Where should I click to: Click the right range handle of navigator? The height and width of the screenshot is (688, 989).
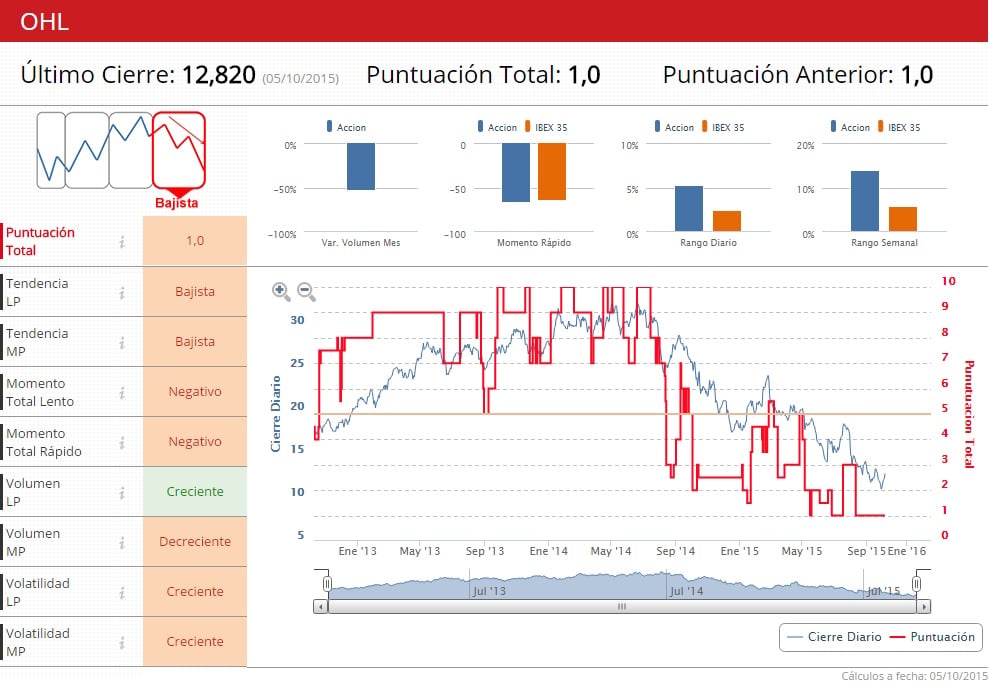[916, 584]
